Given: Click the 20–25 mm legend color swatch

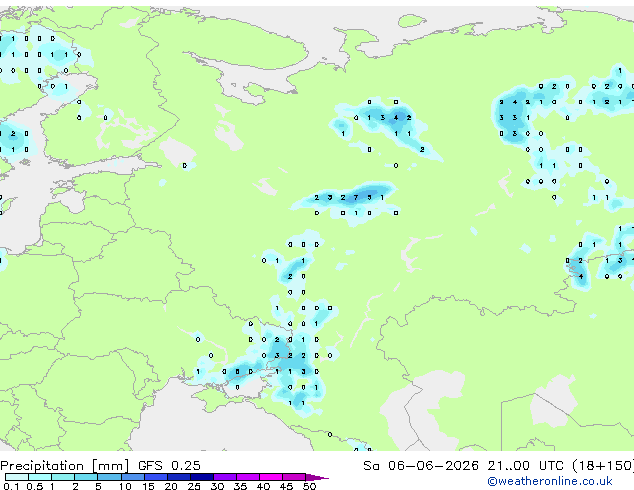Looking at the screenshot, I should click(x=178, y=477).
